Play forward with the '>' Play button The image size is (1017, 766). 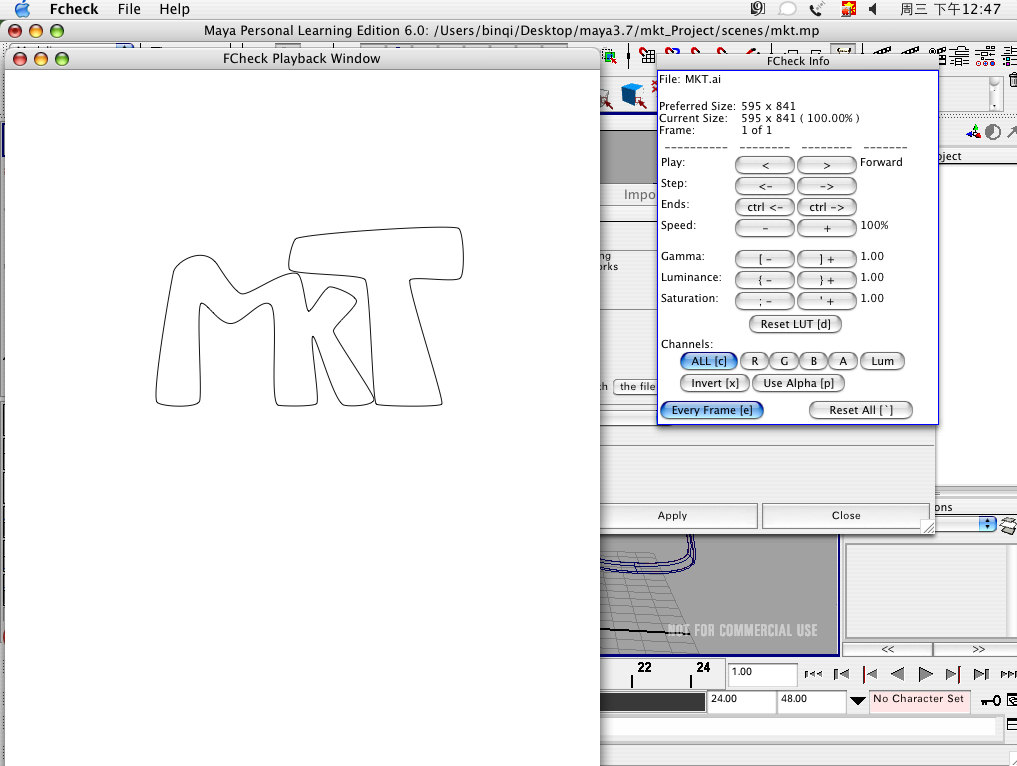(x=826, y=165)
